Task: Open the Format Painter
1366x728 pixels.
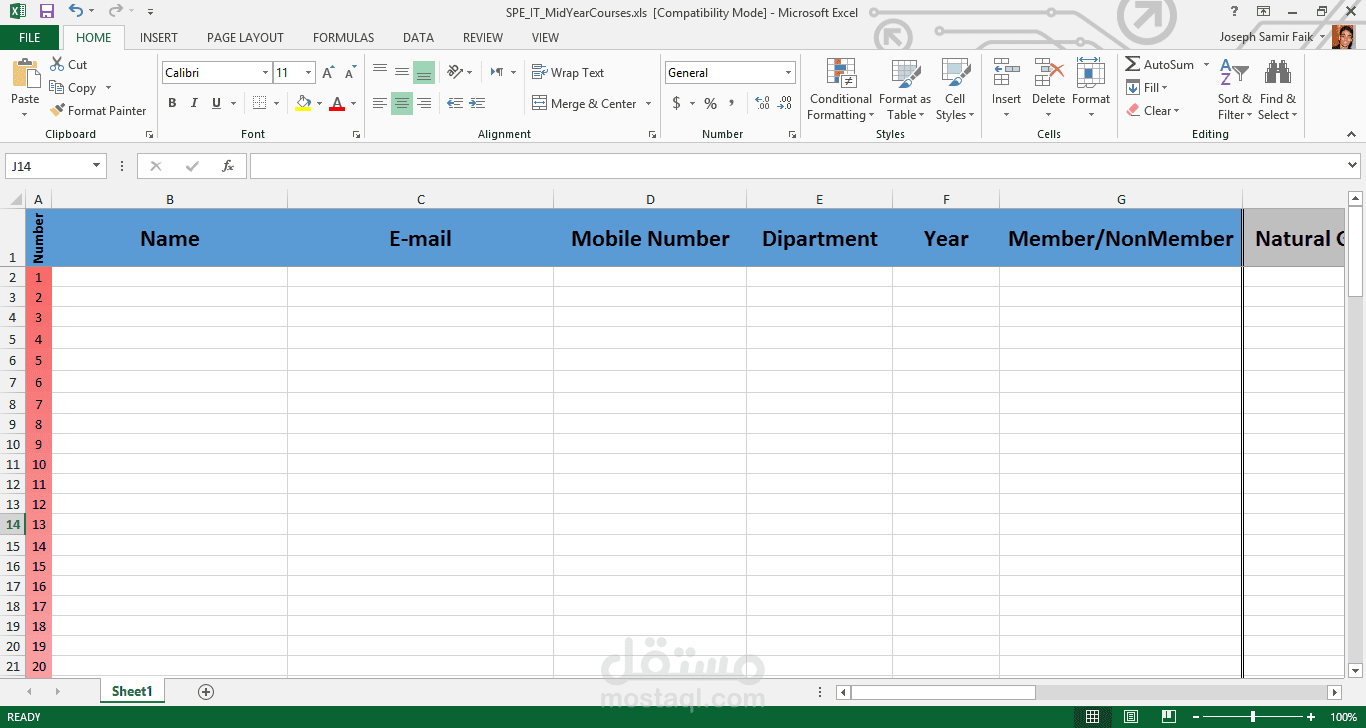Action: [98, 110]
